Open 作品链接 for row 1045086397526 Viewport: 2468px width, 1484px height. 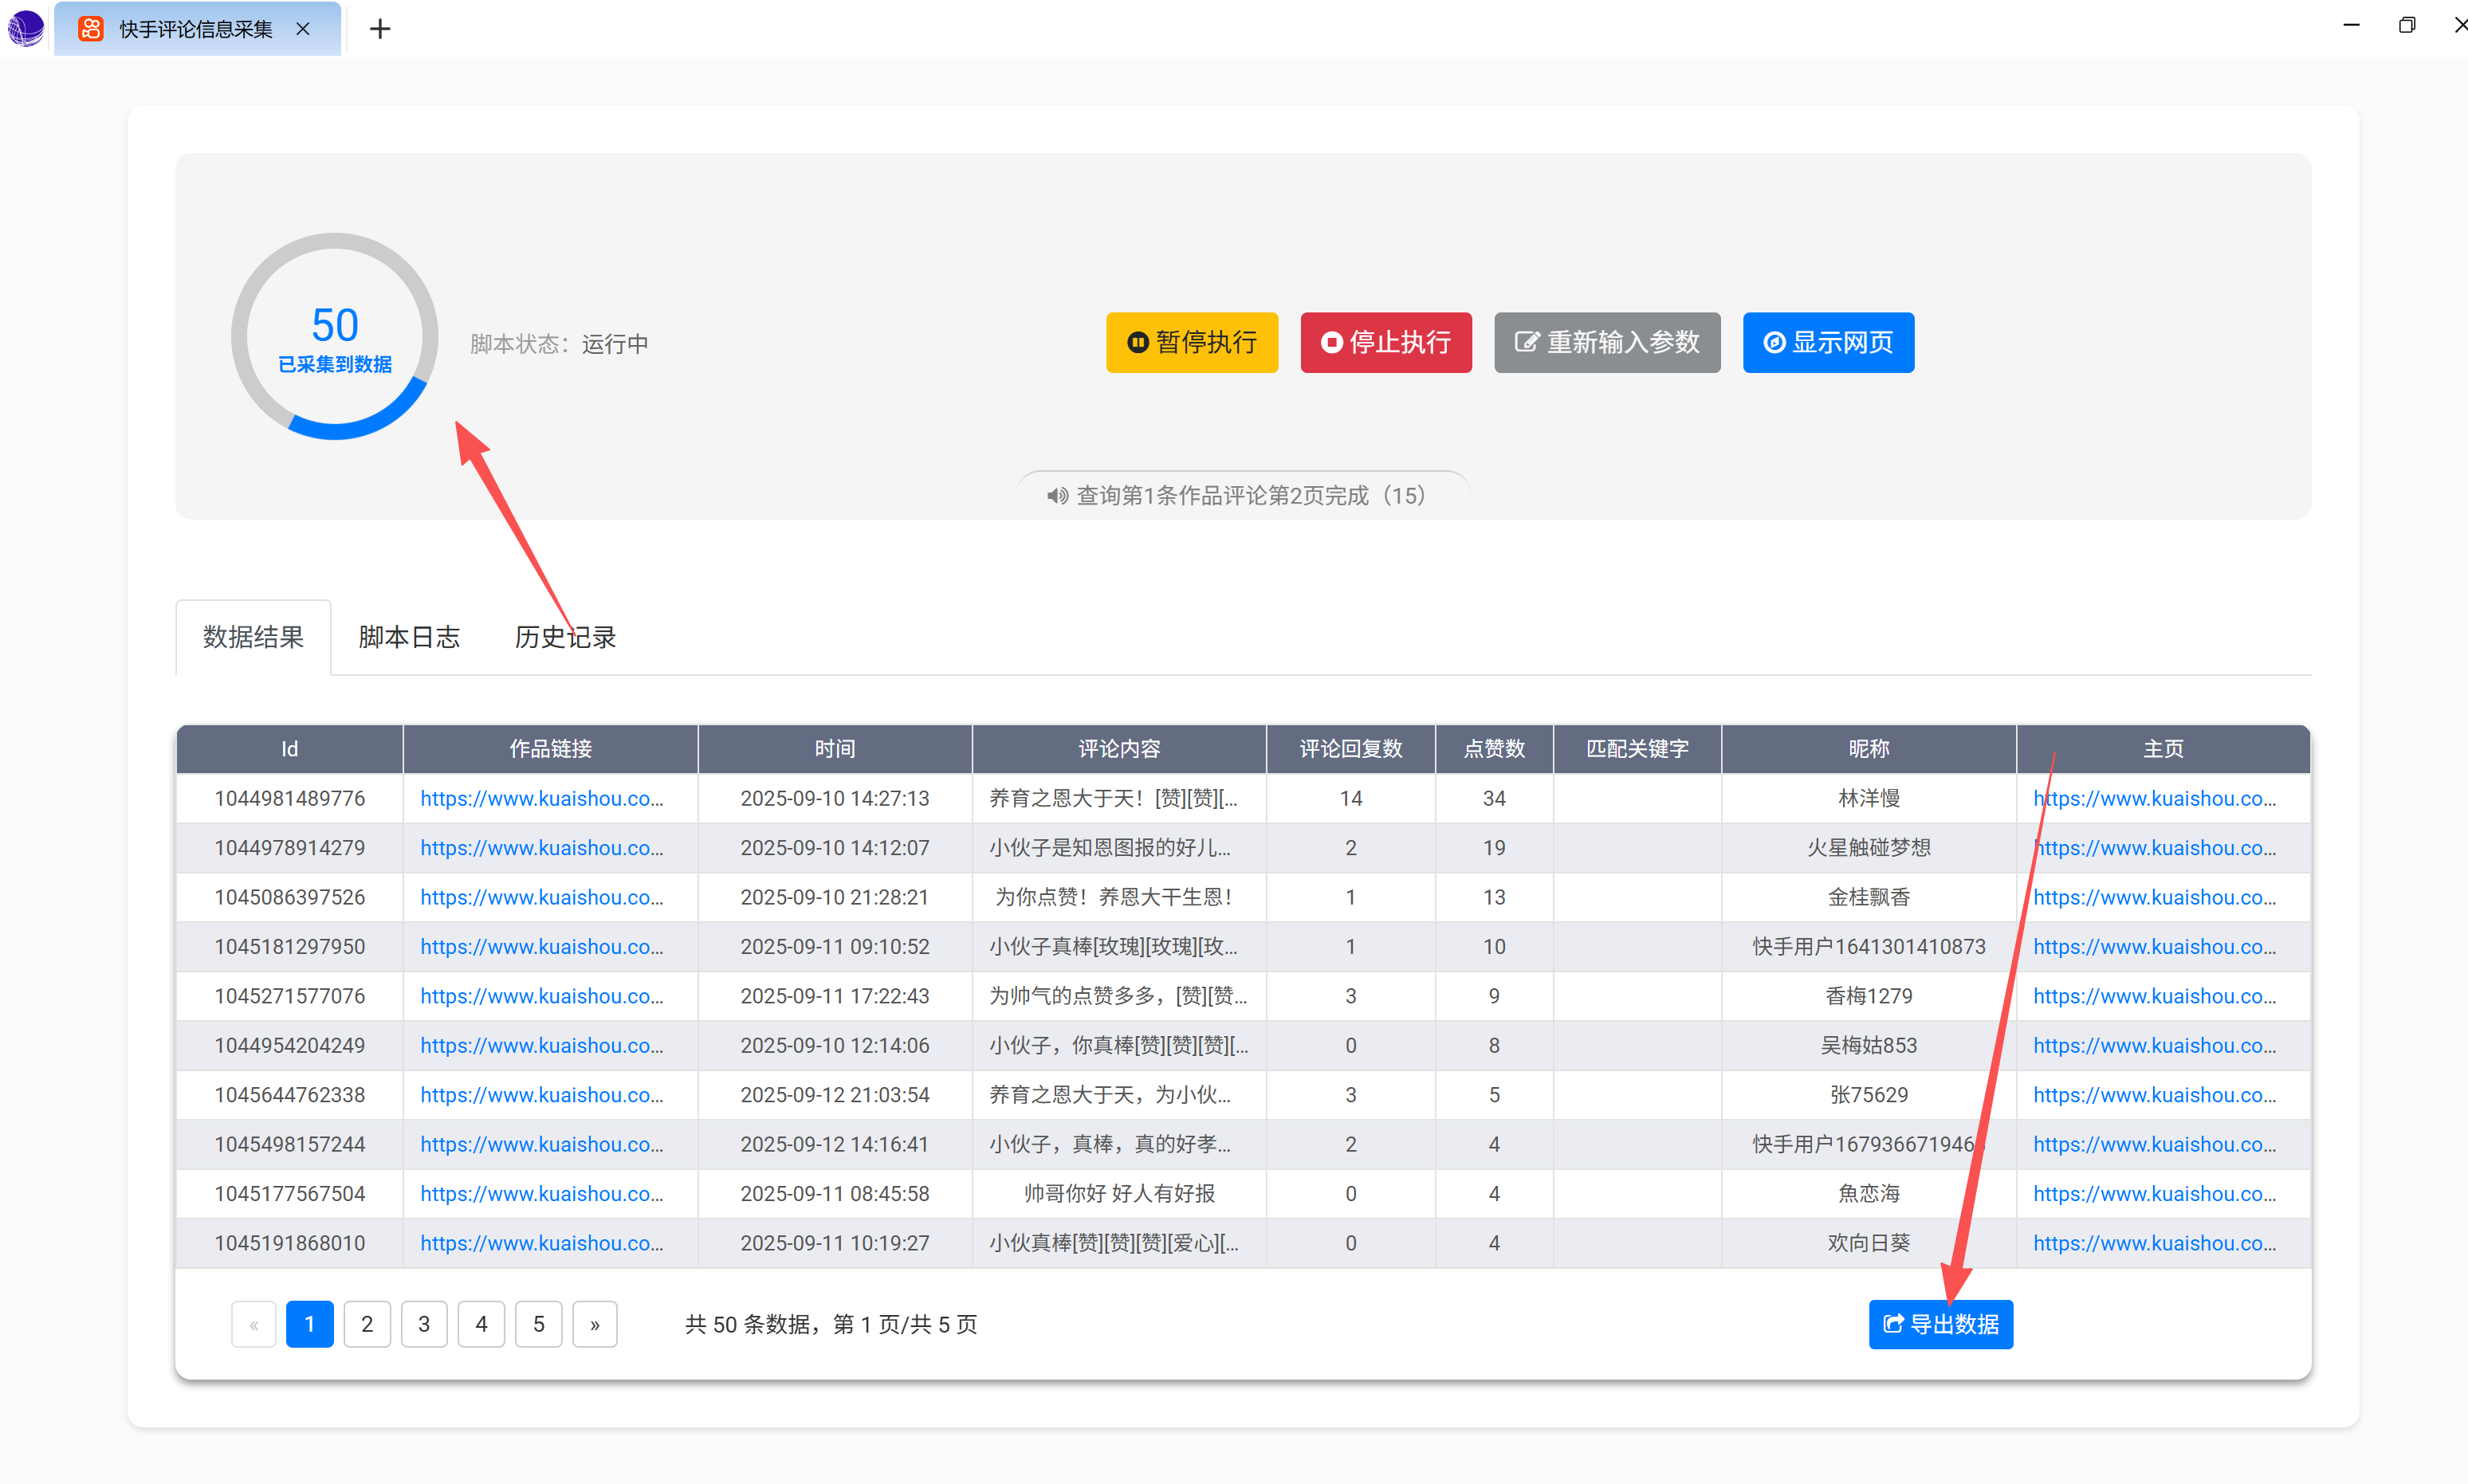pos(542,897)
